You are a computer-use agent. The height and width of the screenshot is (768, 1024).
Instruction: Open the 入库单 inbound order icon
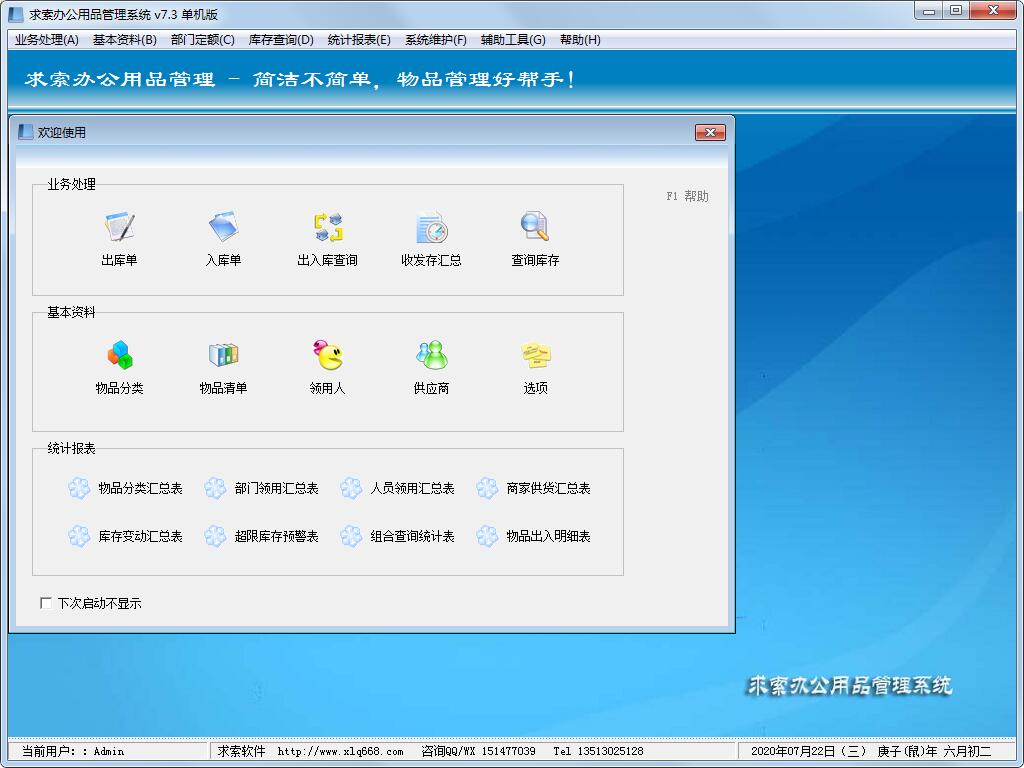223,227
